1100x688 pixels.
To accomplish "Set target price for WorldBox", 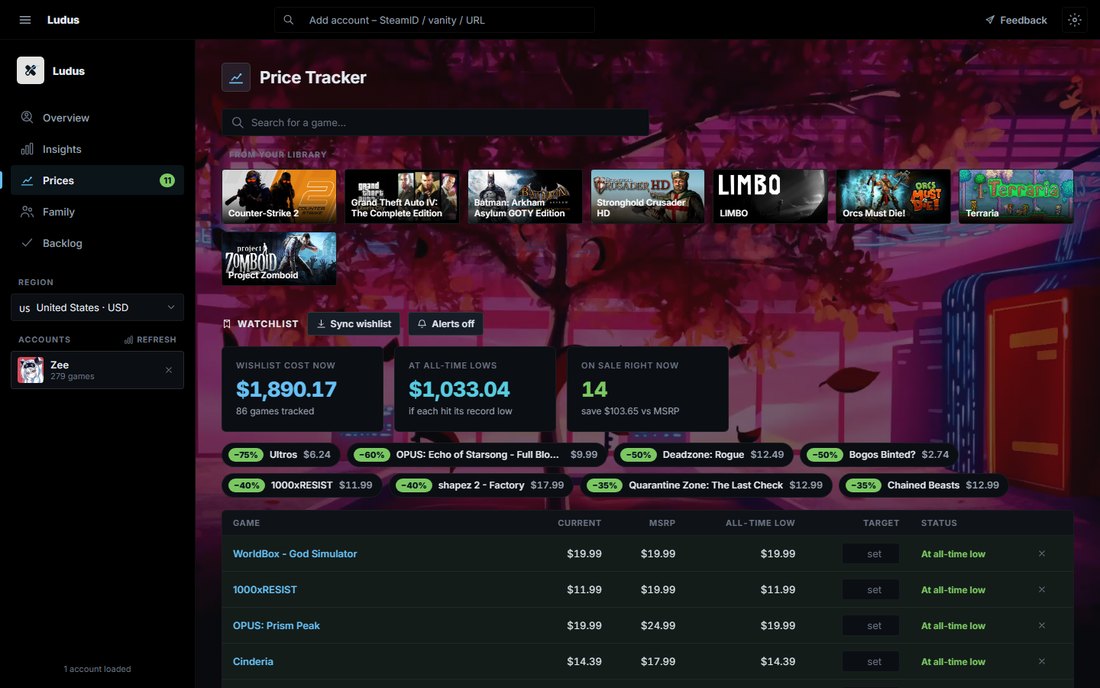I will point(871,553).
